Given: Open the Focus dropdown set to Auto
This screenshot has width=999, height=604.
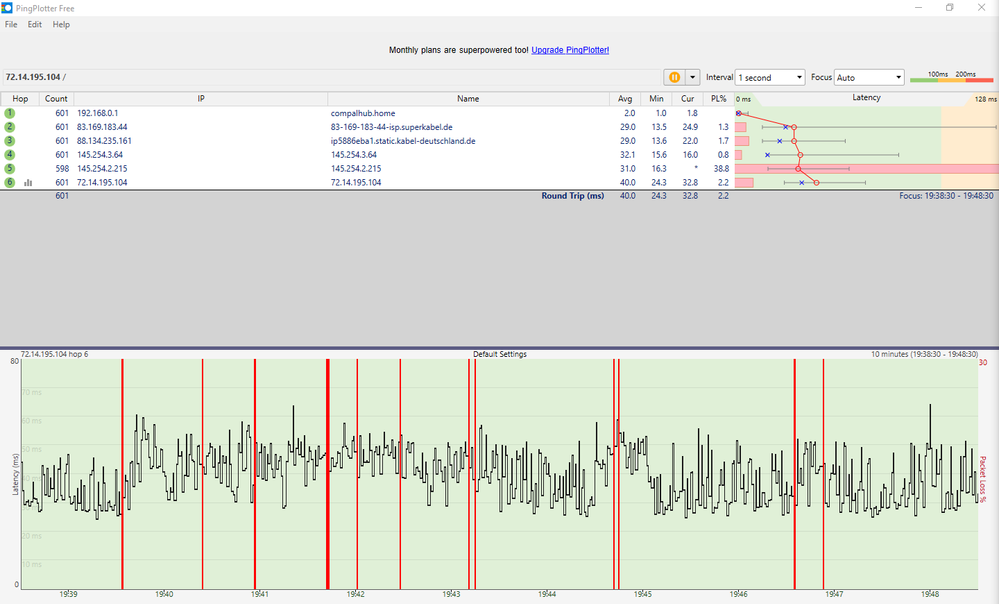Looking at the screenshot, I should click(869, 77).
